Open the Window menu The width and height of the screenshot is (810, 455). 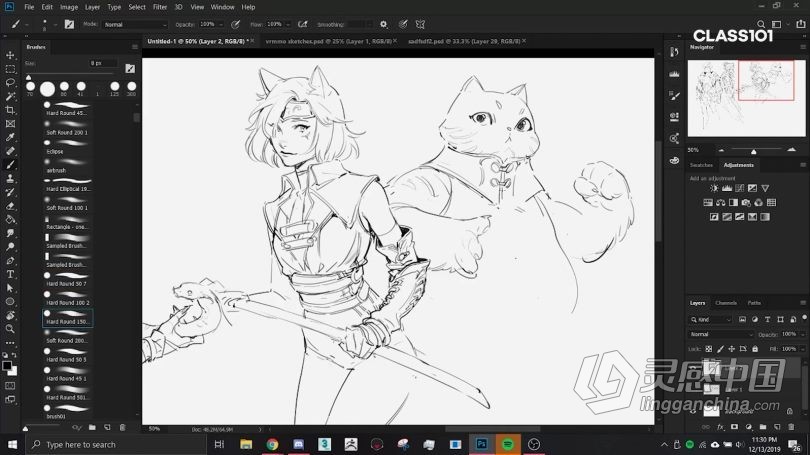click(222, 7)
